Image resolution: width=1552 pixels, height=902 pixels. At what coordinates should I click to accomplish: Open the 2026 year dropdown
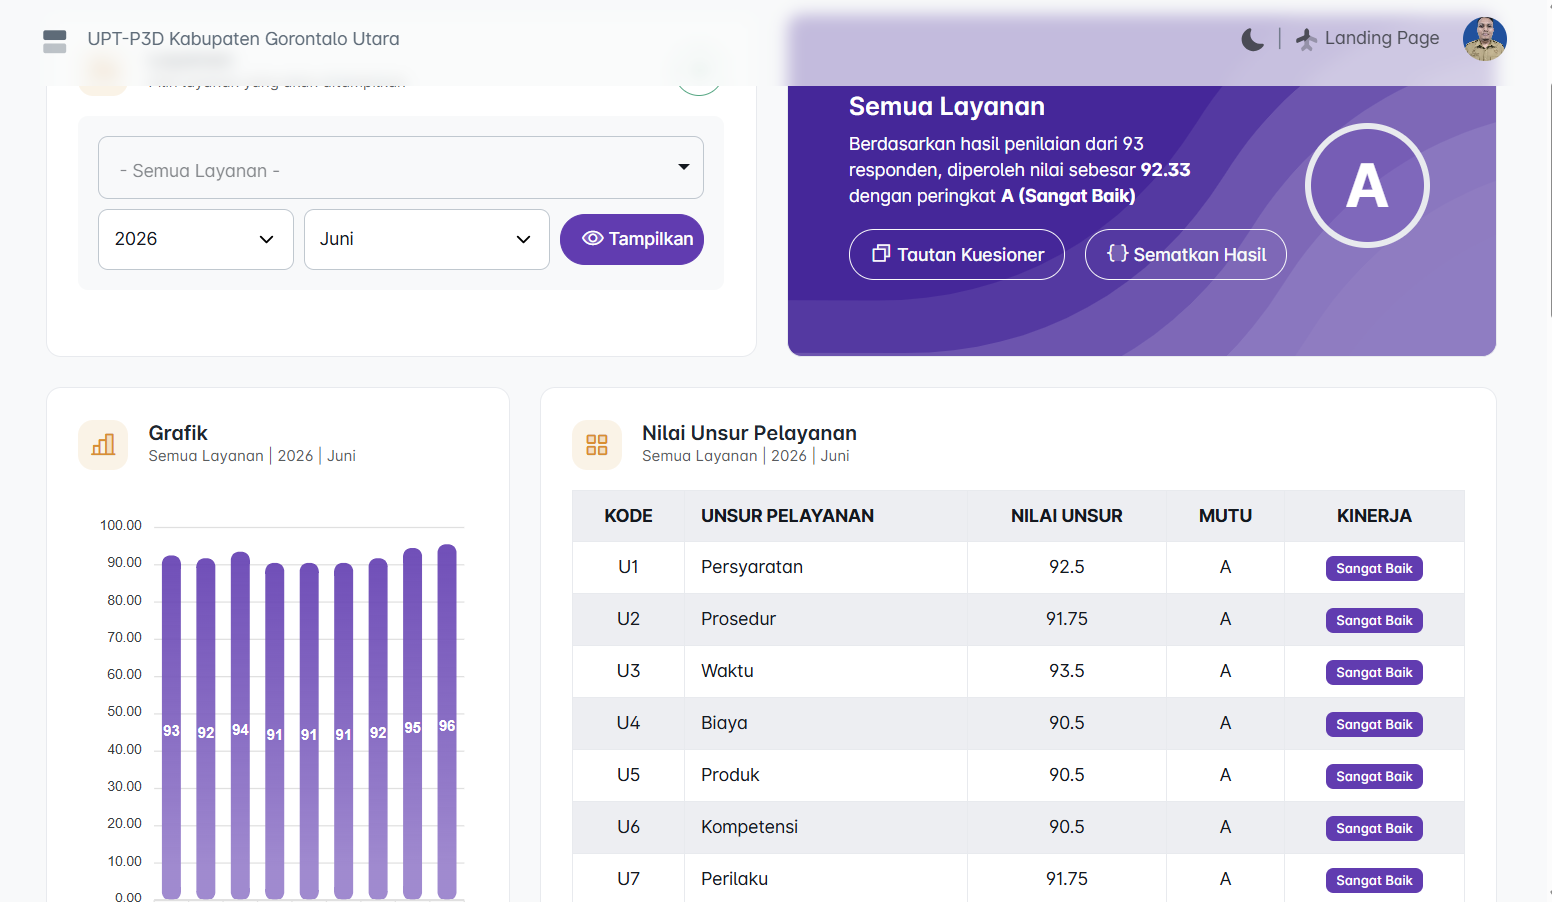point(196,239)
